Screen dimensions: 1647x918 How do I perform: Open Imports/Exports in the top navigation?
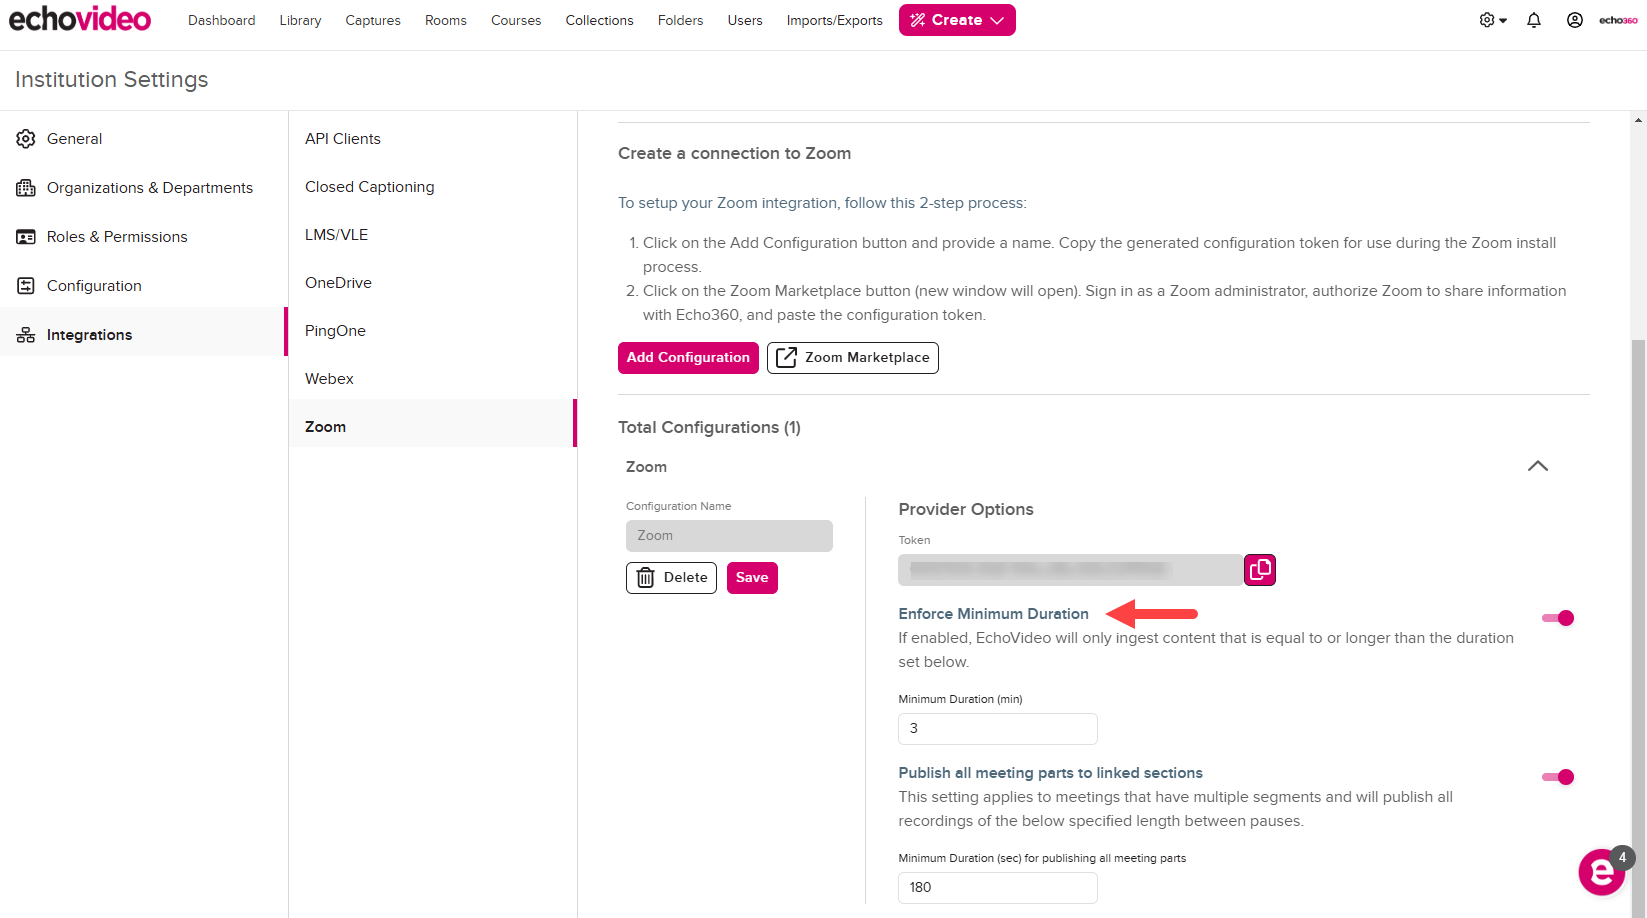pos(834,20)
